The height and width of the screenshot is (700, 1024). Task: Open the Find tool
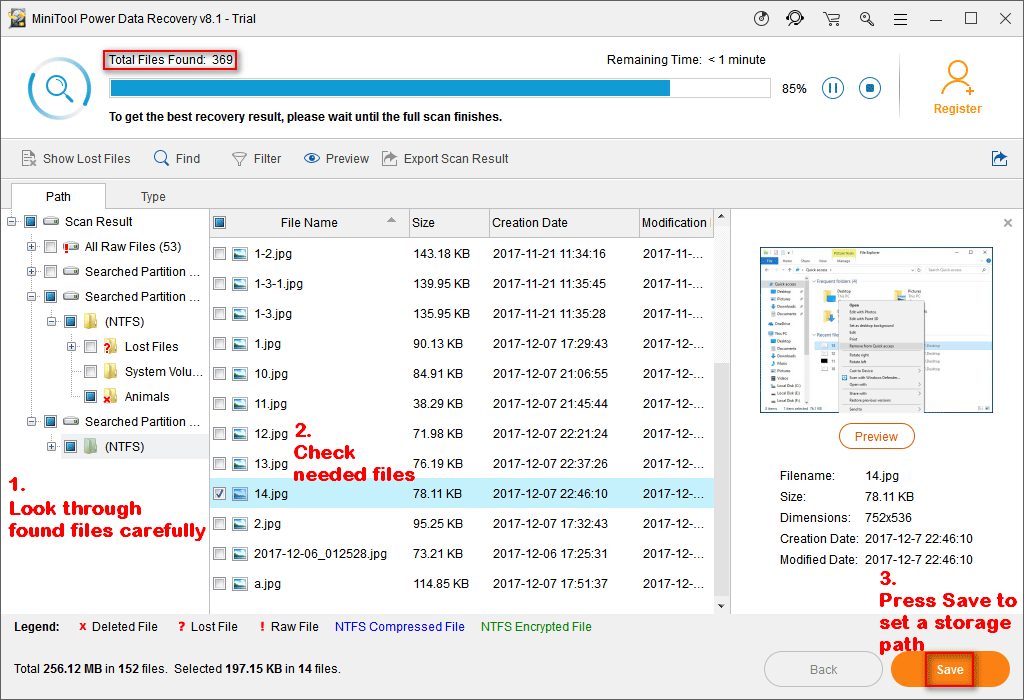point(177,159)
